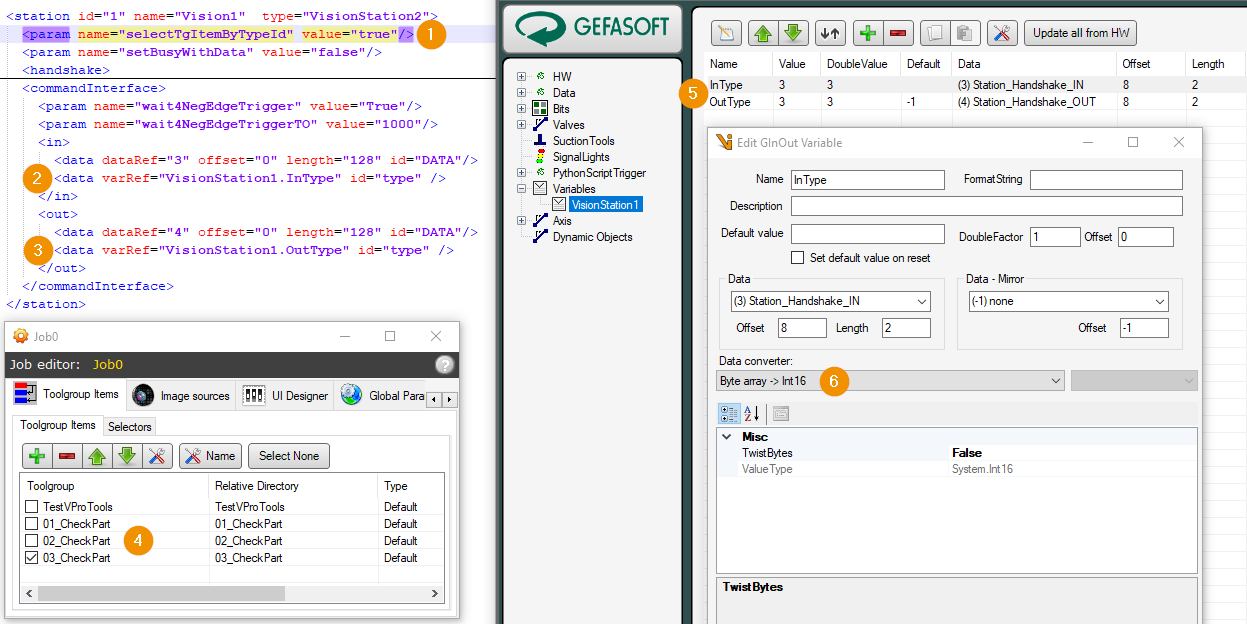The height and width of the screenshot is (624, 1247).
Task: Click the green down arrow in Toolgroup Items toolbar
Action: click(126, 456)
